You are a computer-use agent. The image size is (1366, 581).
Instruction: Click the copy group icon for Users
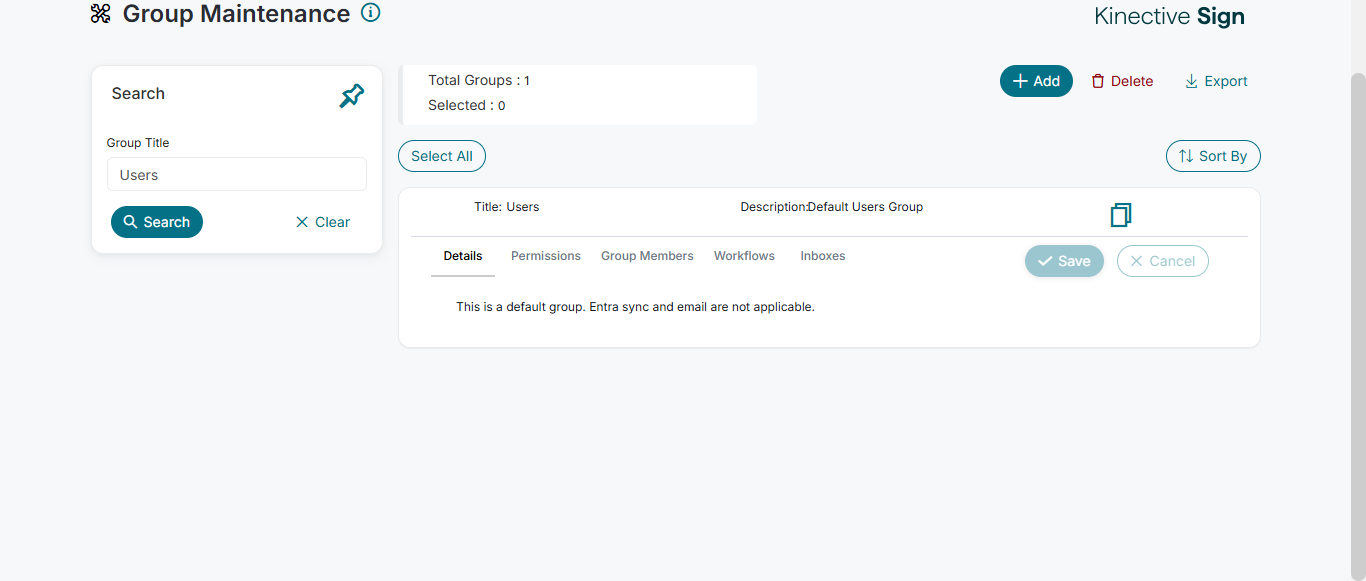1121,214
